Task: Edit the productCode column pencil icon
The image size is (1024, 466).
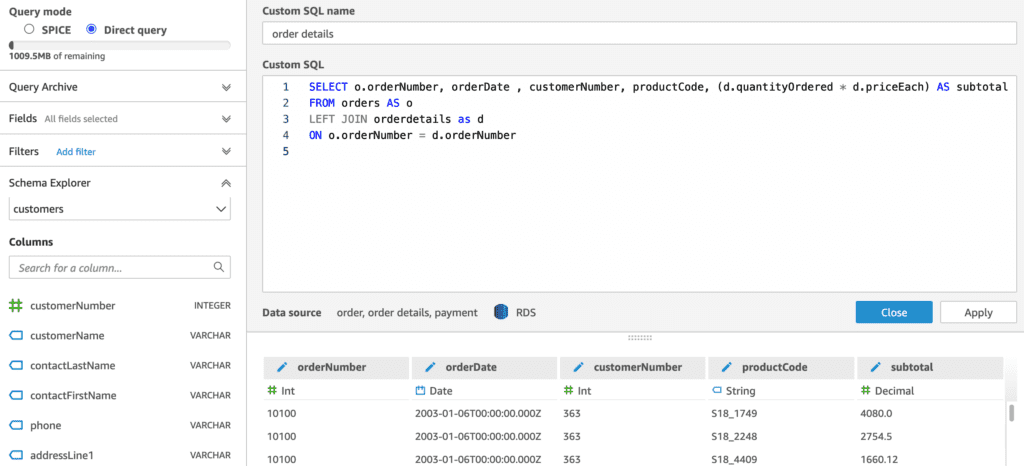Action: (727, 367)
